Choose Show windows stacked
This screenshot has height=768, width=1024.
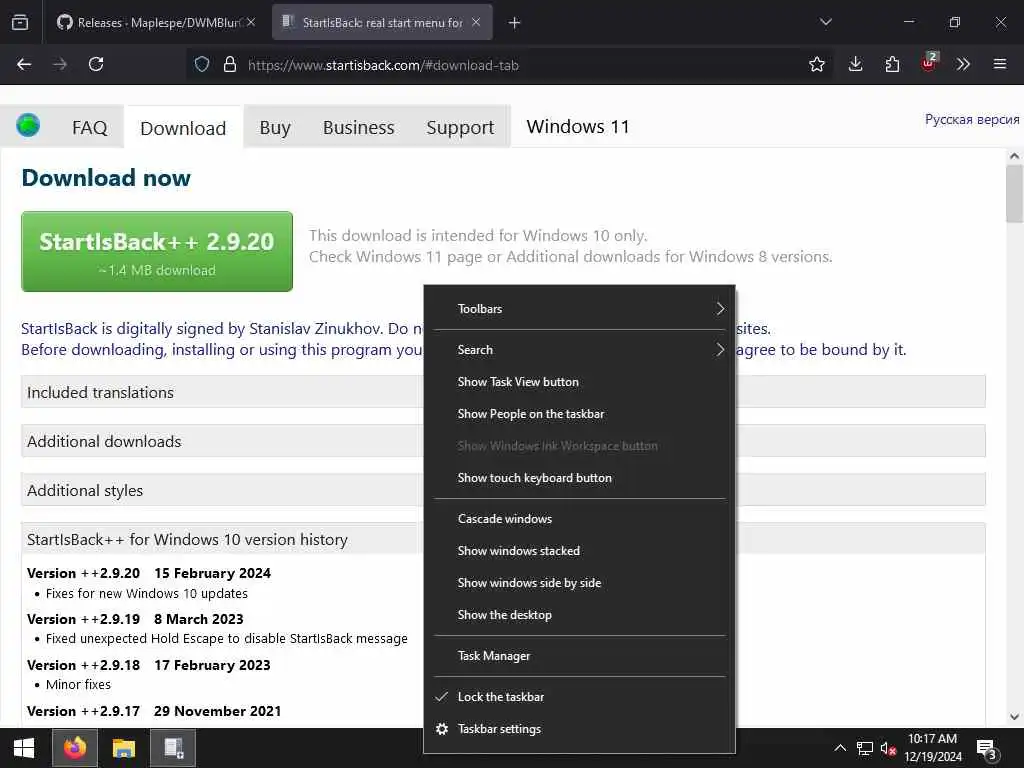(579, 551)
